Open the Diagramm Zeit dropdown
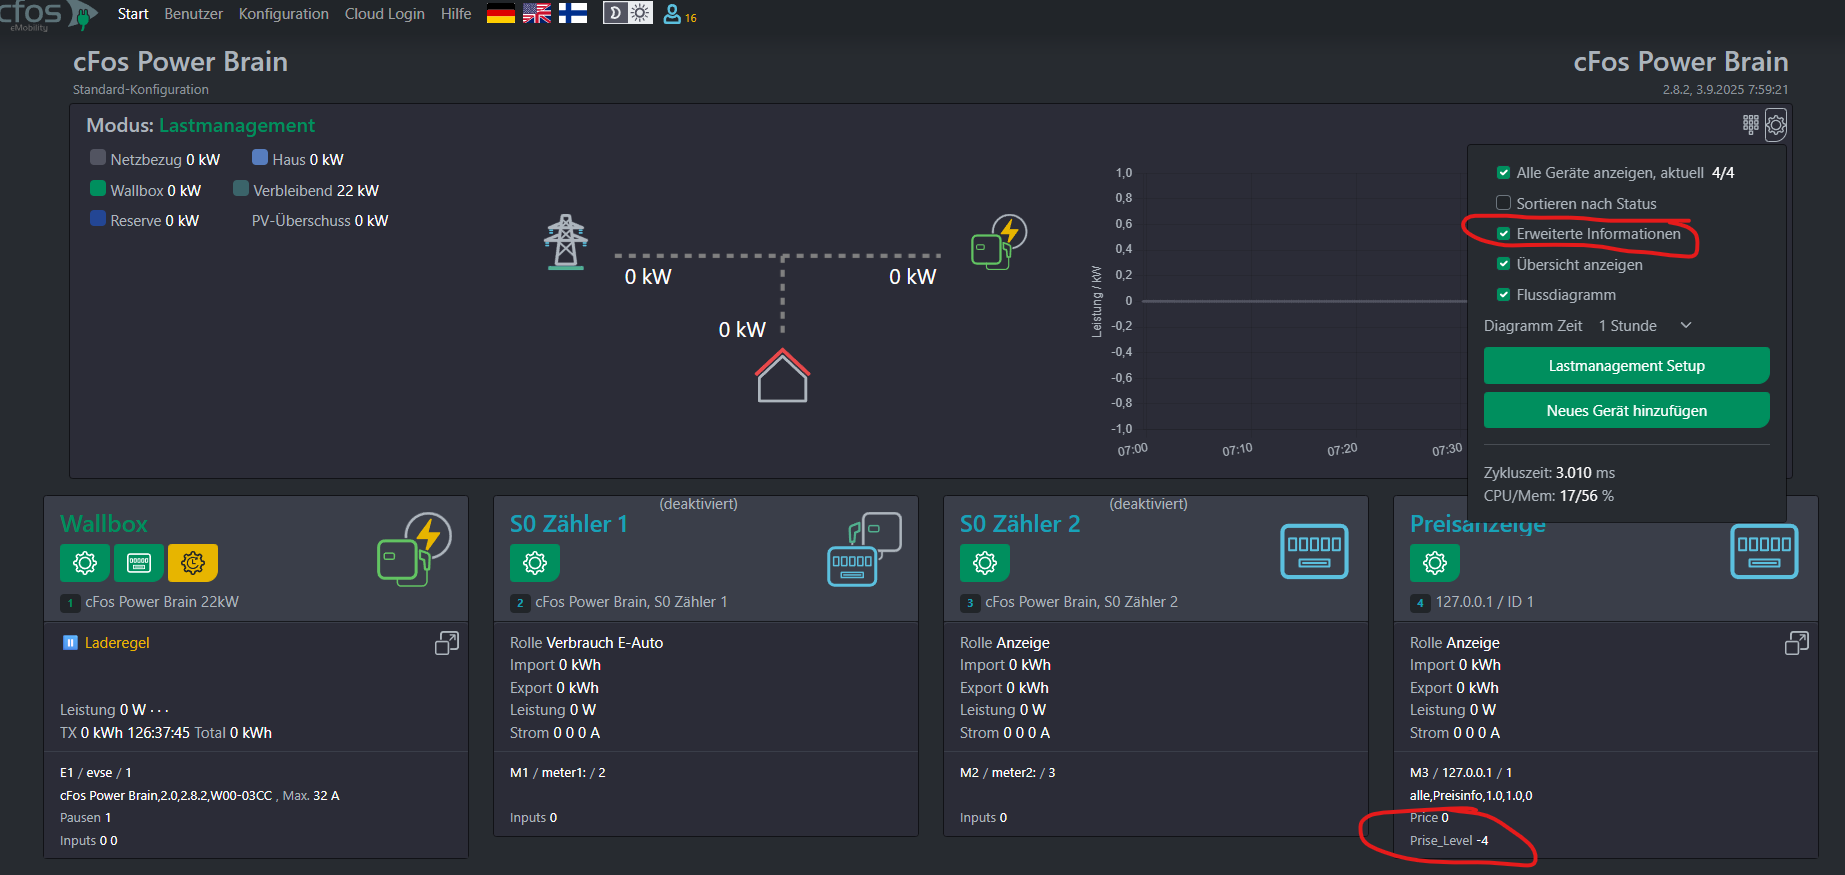The width and height of the screenshot is (1845, 875). pyautogui.click(x=1645, y=326)
